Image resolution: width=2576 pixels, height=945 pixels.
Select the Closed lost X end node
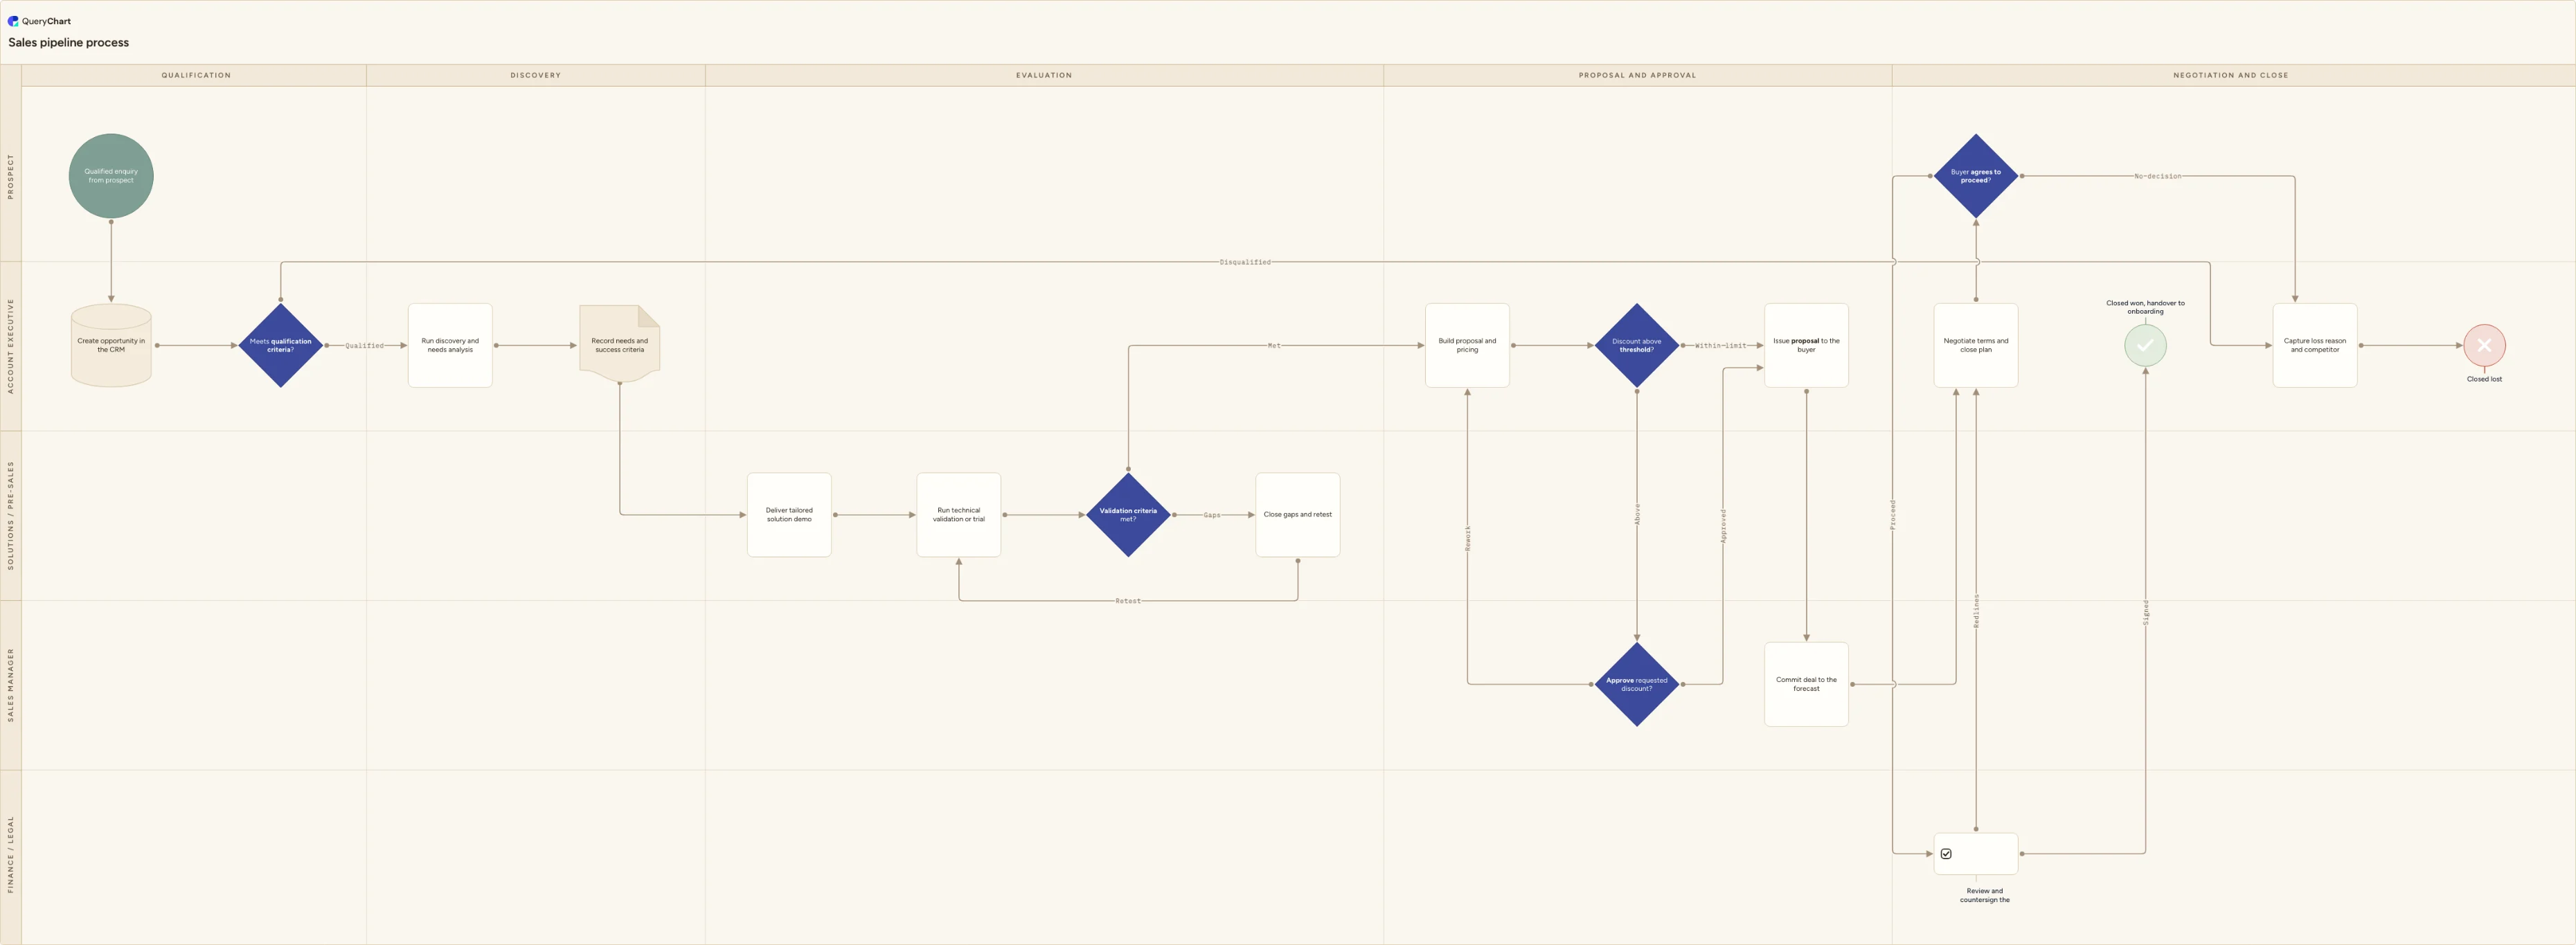click(x=2484, y=345)
